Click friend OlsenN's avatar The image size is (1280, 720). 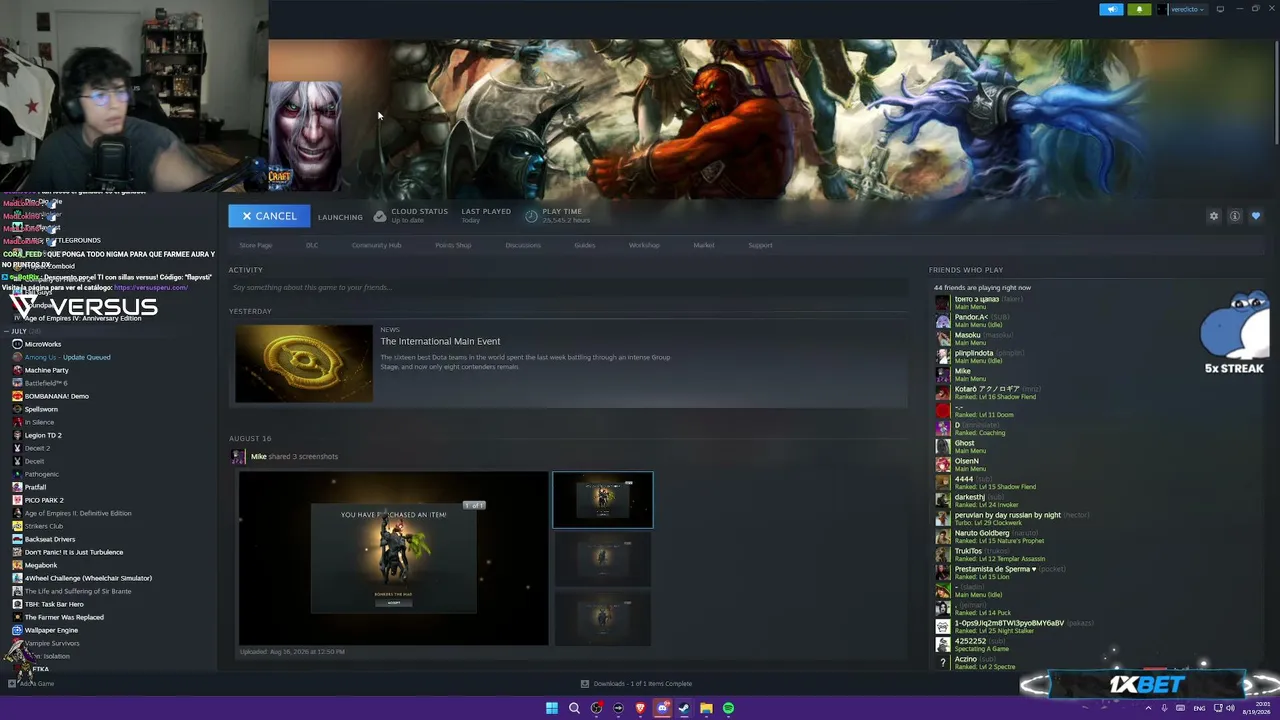click(x=942, y=465)
